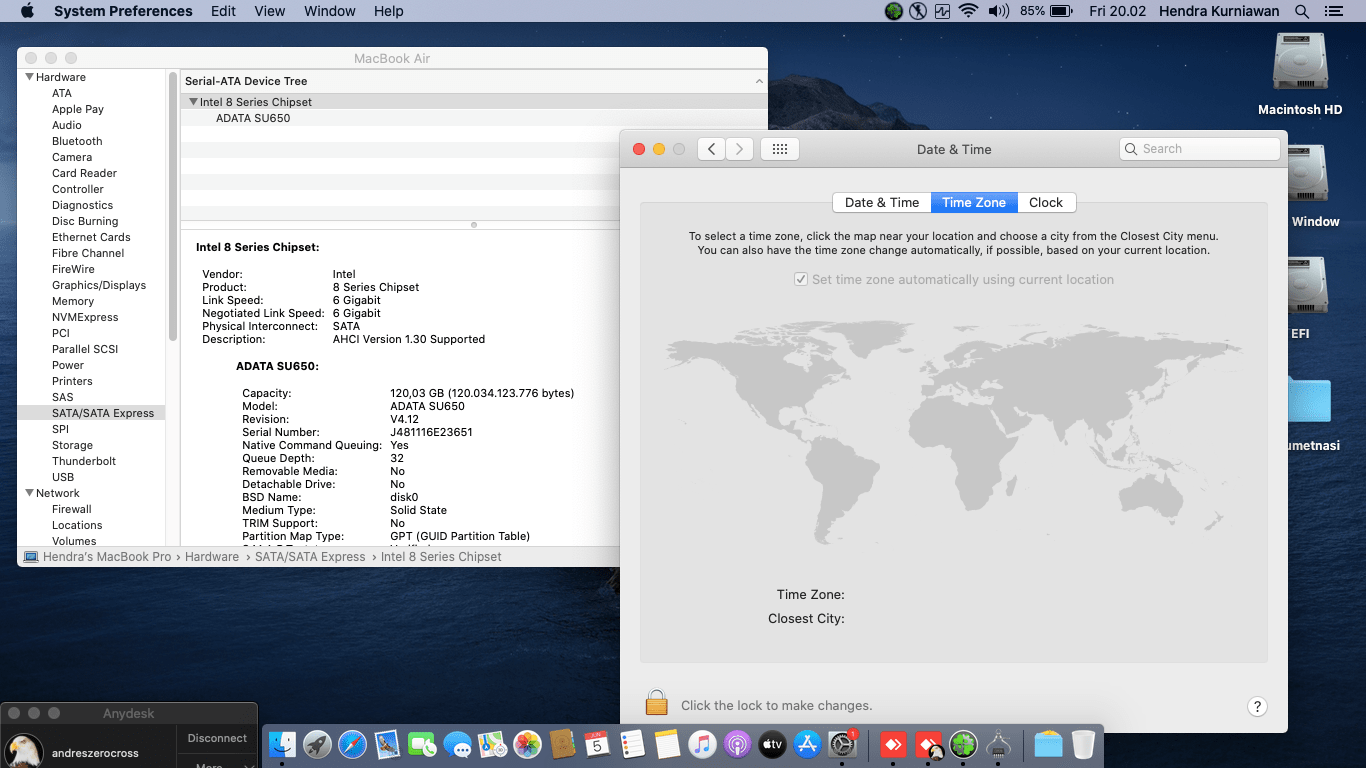Open Contacts book in the Dock
The width and height of the screenshot is (1366, 768).
[562, 744]
